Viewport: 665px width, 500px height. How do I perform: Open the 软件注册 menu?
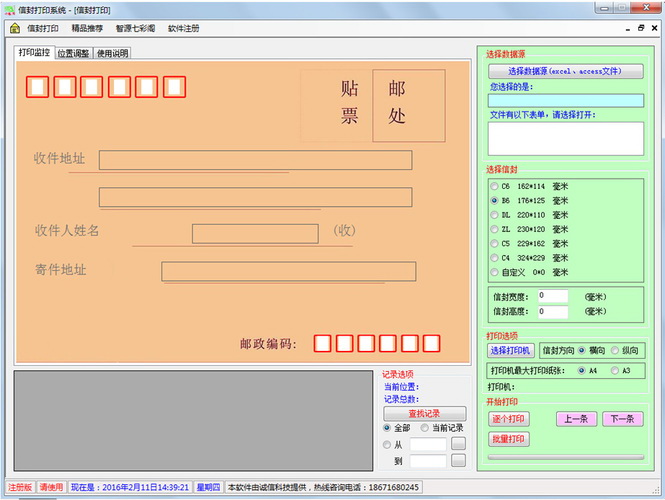click(x=184, y=28)
